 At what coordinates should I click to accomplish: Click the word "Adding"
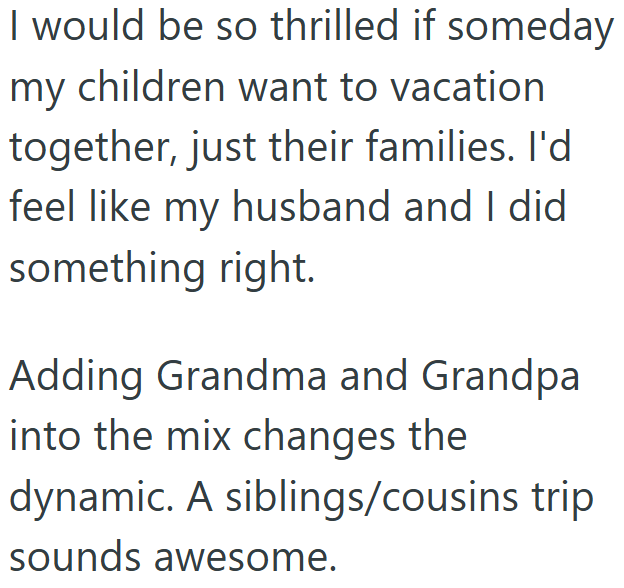74,378
